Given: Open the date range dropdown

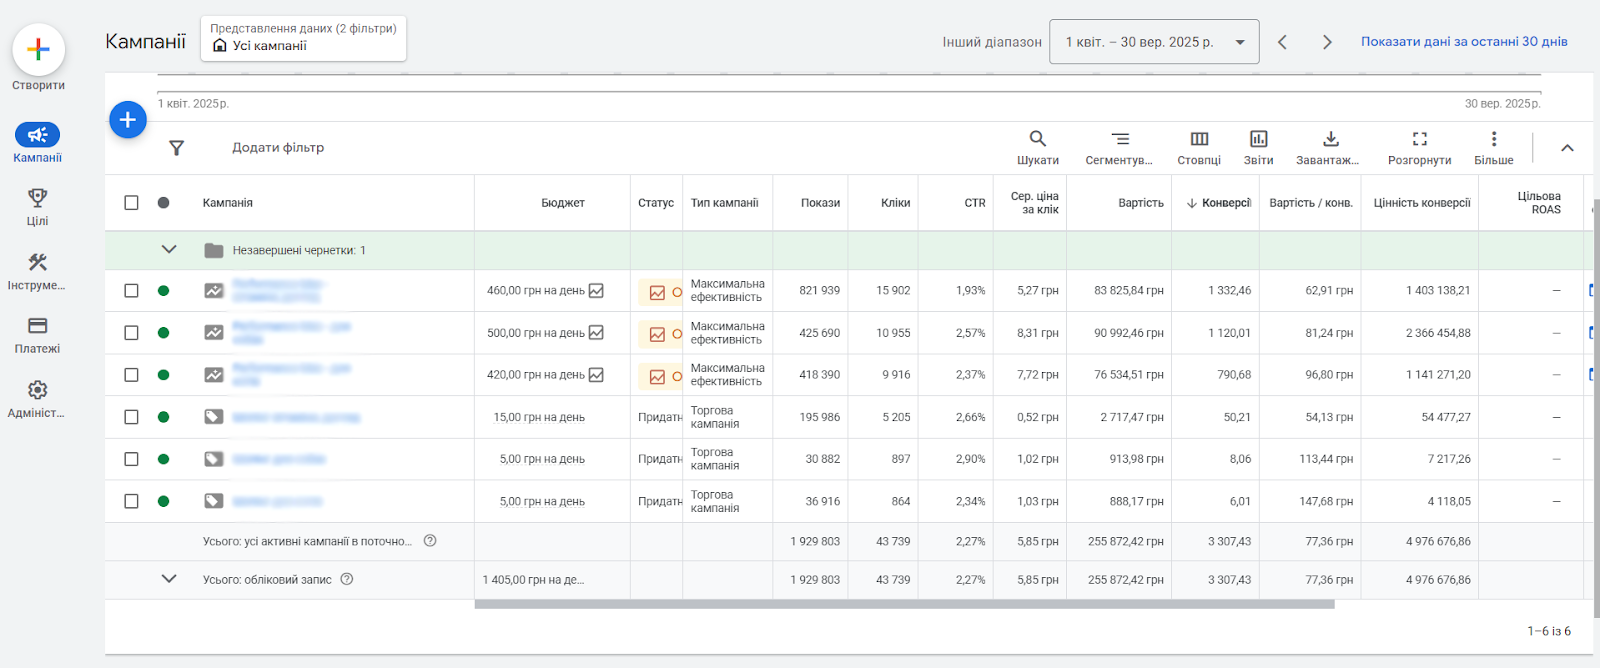Looking at the screenshot, I should tap(1153, 42).
